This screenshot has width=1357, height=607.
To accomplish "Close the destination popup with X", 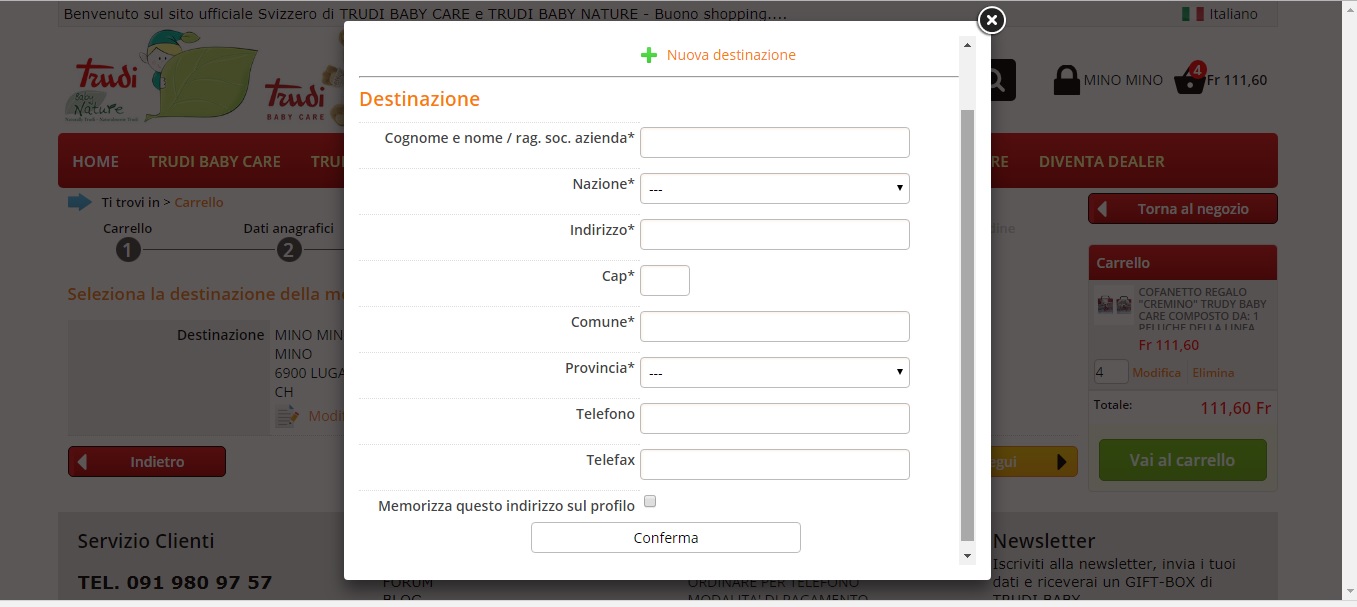I will click(990, 20).
